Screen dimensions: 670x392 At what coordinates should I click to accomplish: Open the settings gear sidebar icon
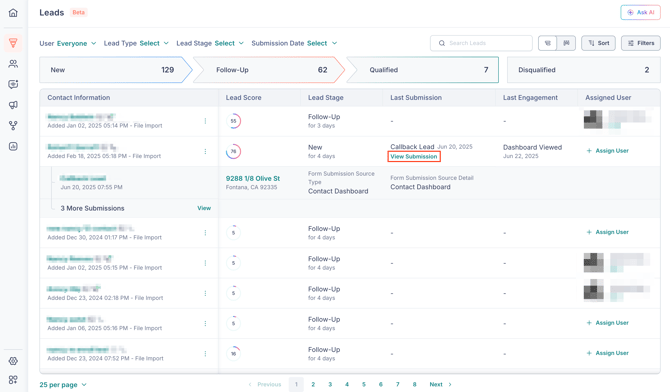[x=13, y=361]
